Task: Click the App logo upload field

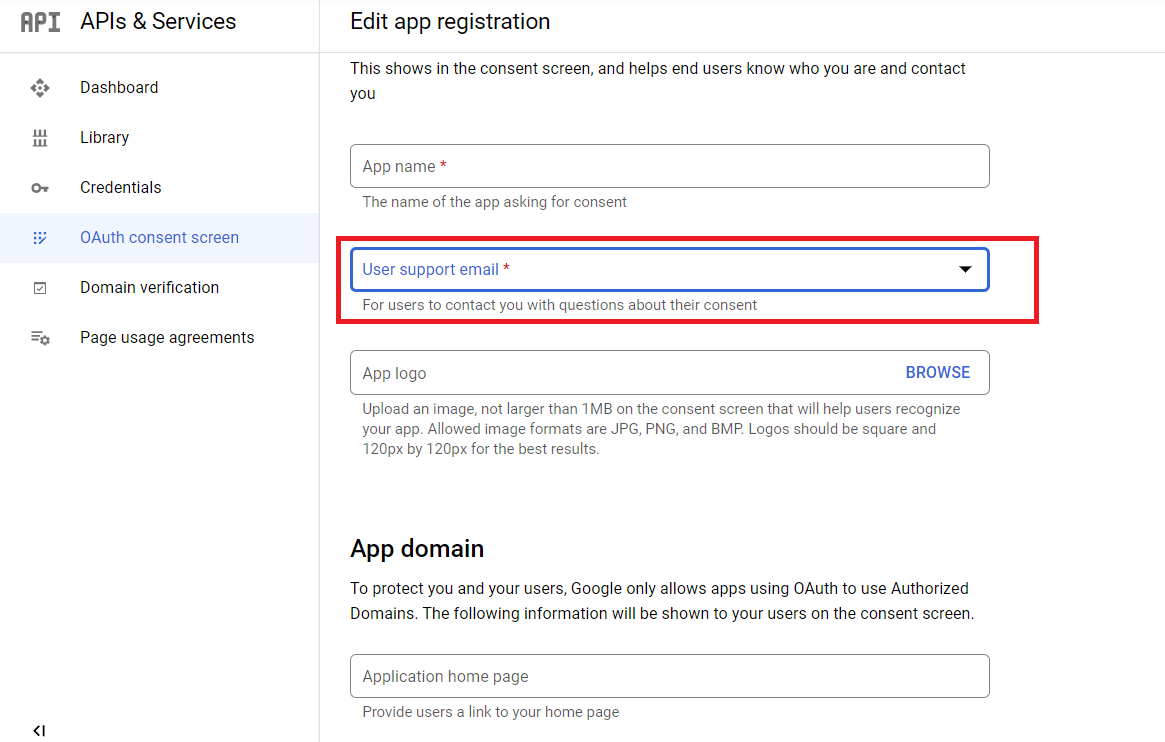Action: pyautogui.click(x=669, y=373)
